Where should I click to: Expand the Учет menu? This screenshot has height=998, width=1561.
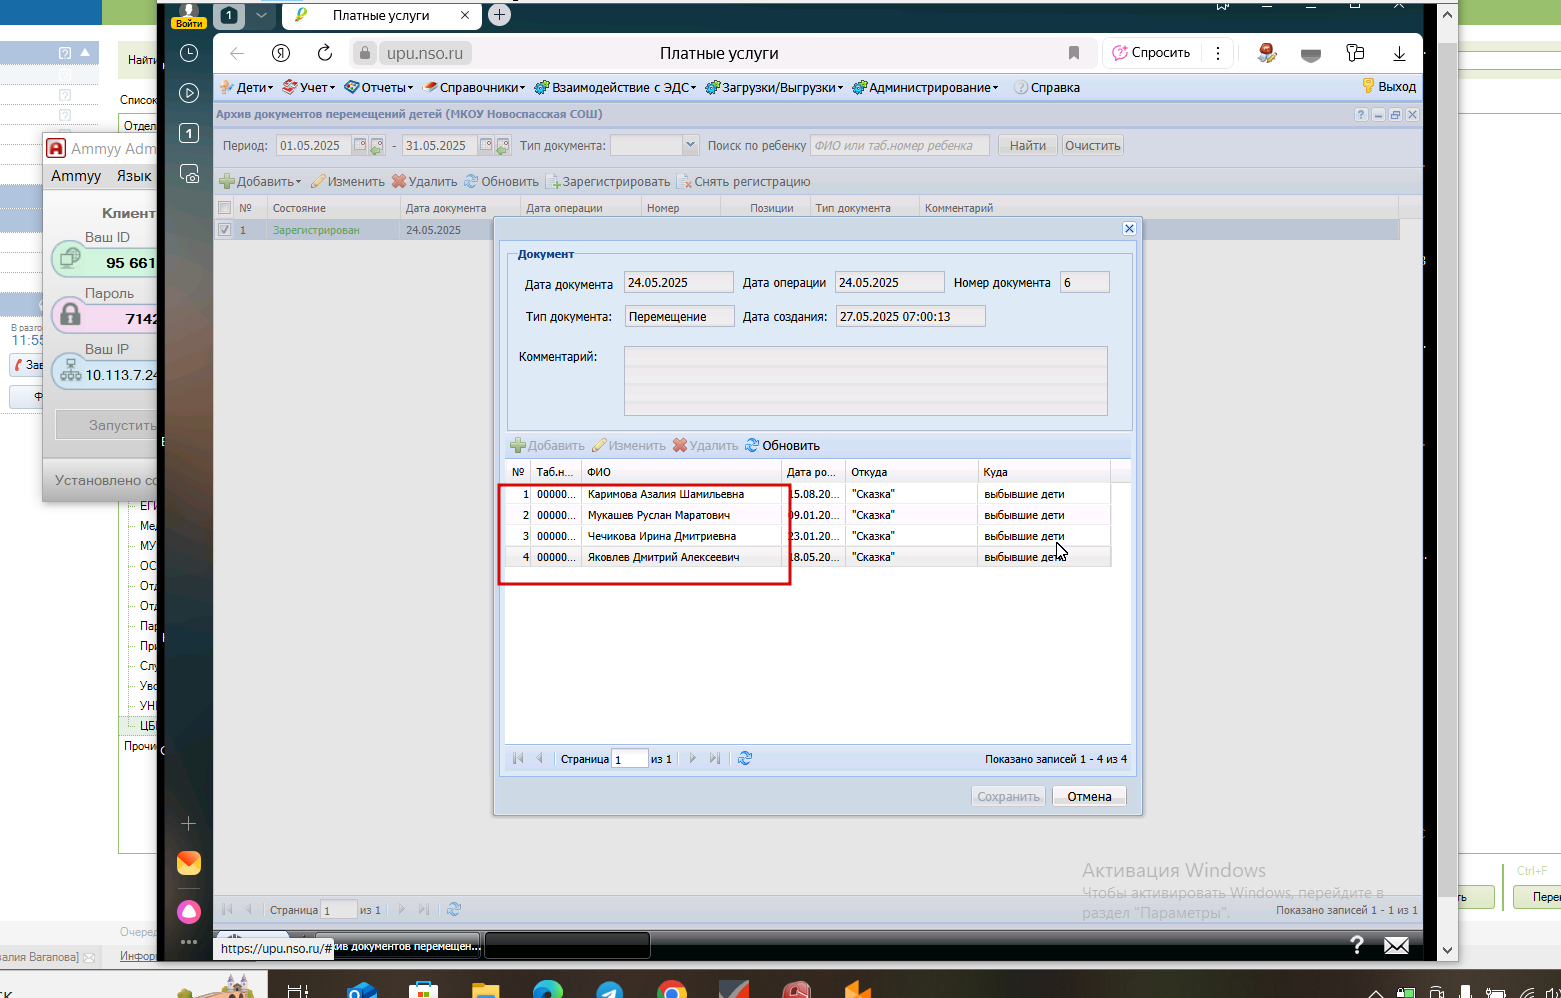[x=309, y=87]
